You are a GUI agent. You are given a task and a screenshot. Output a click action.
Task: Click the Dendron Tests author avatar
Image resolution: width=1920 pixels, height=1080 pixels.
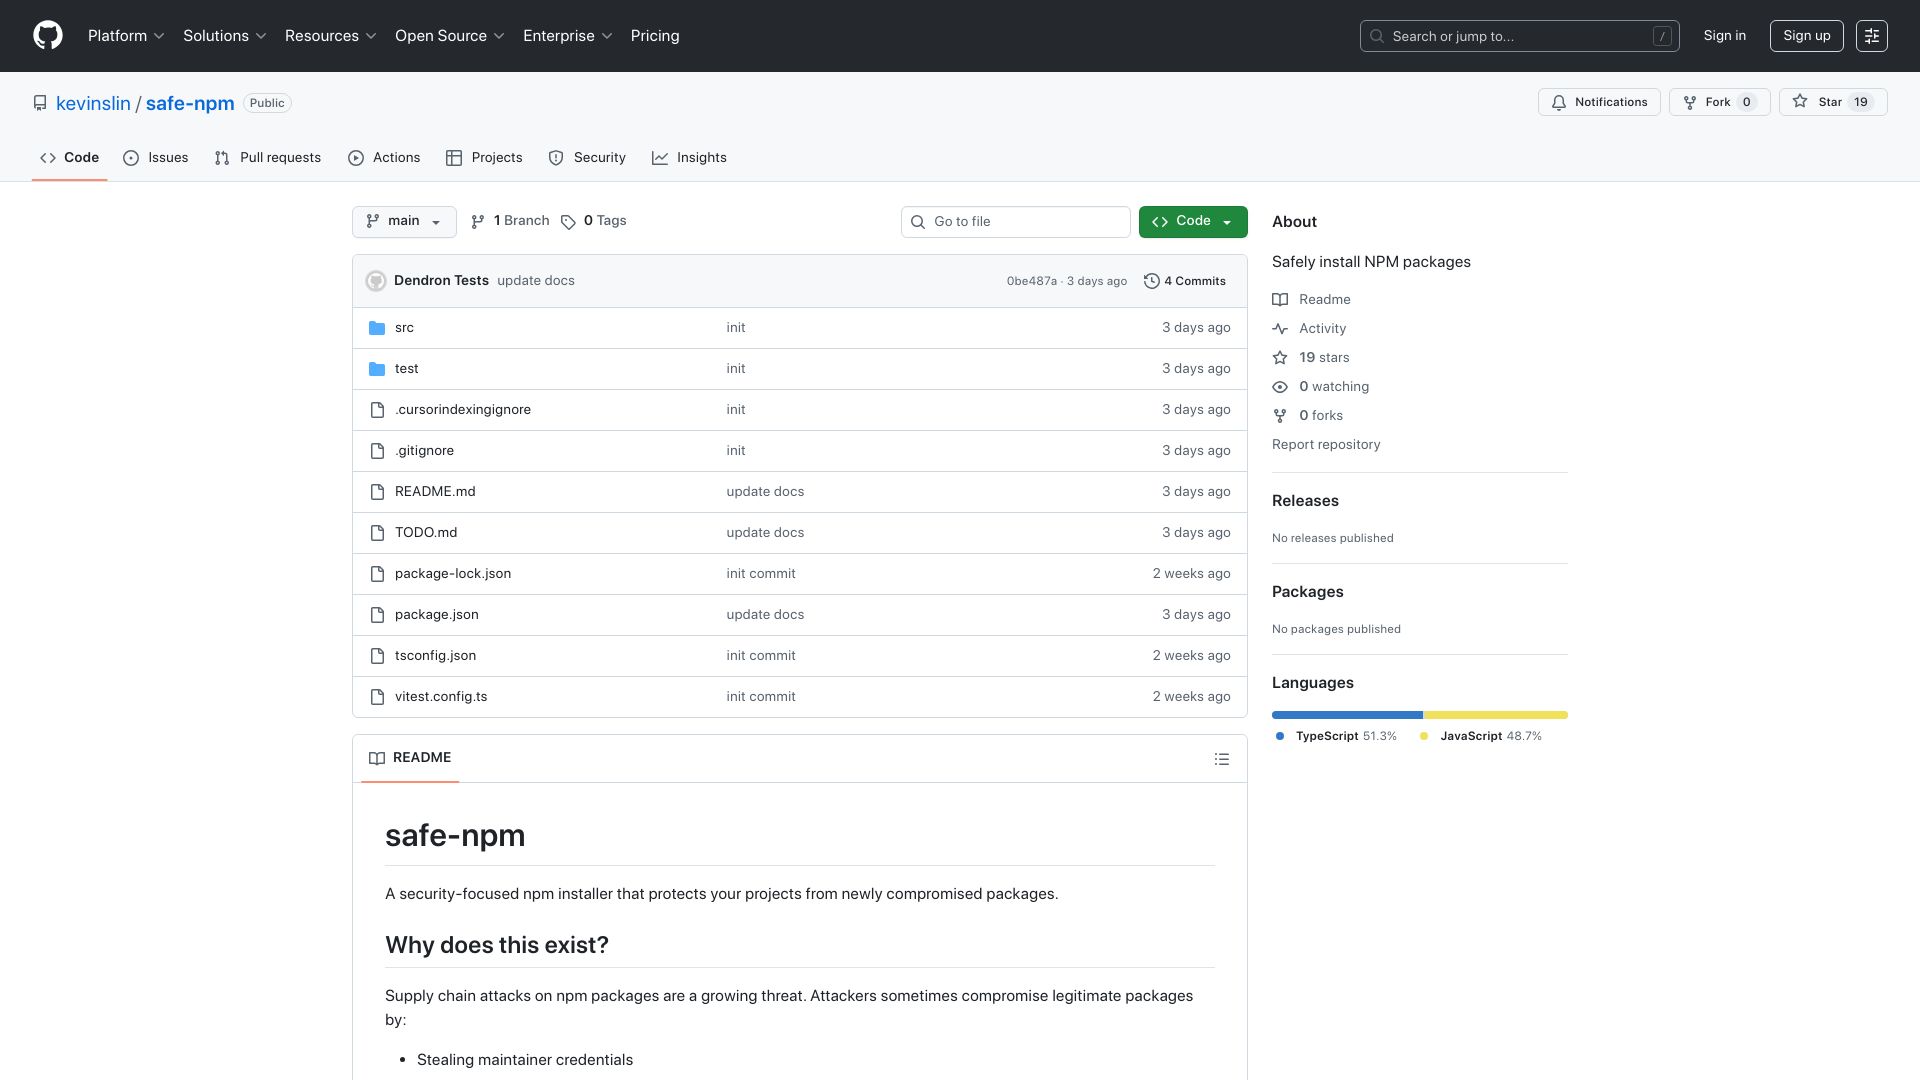click(376, 281)
